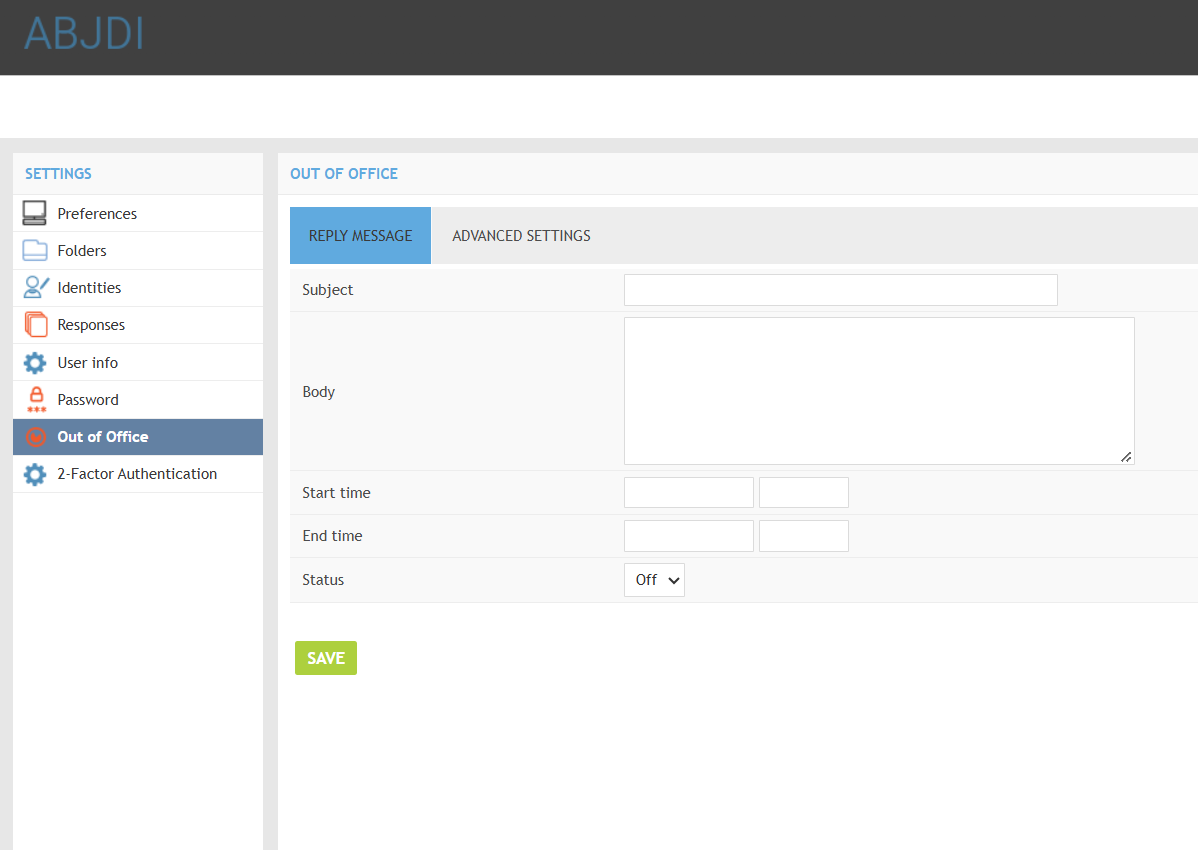Click the SETTINGS panel heading
This screenshot has height=850, width=1198.
(58, 173)
